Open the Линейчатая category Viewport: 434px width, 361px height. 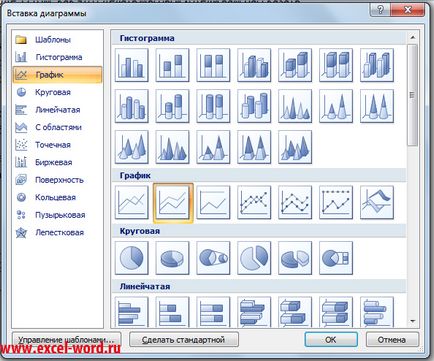[x=57, y=110]
